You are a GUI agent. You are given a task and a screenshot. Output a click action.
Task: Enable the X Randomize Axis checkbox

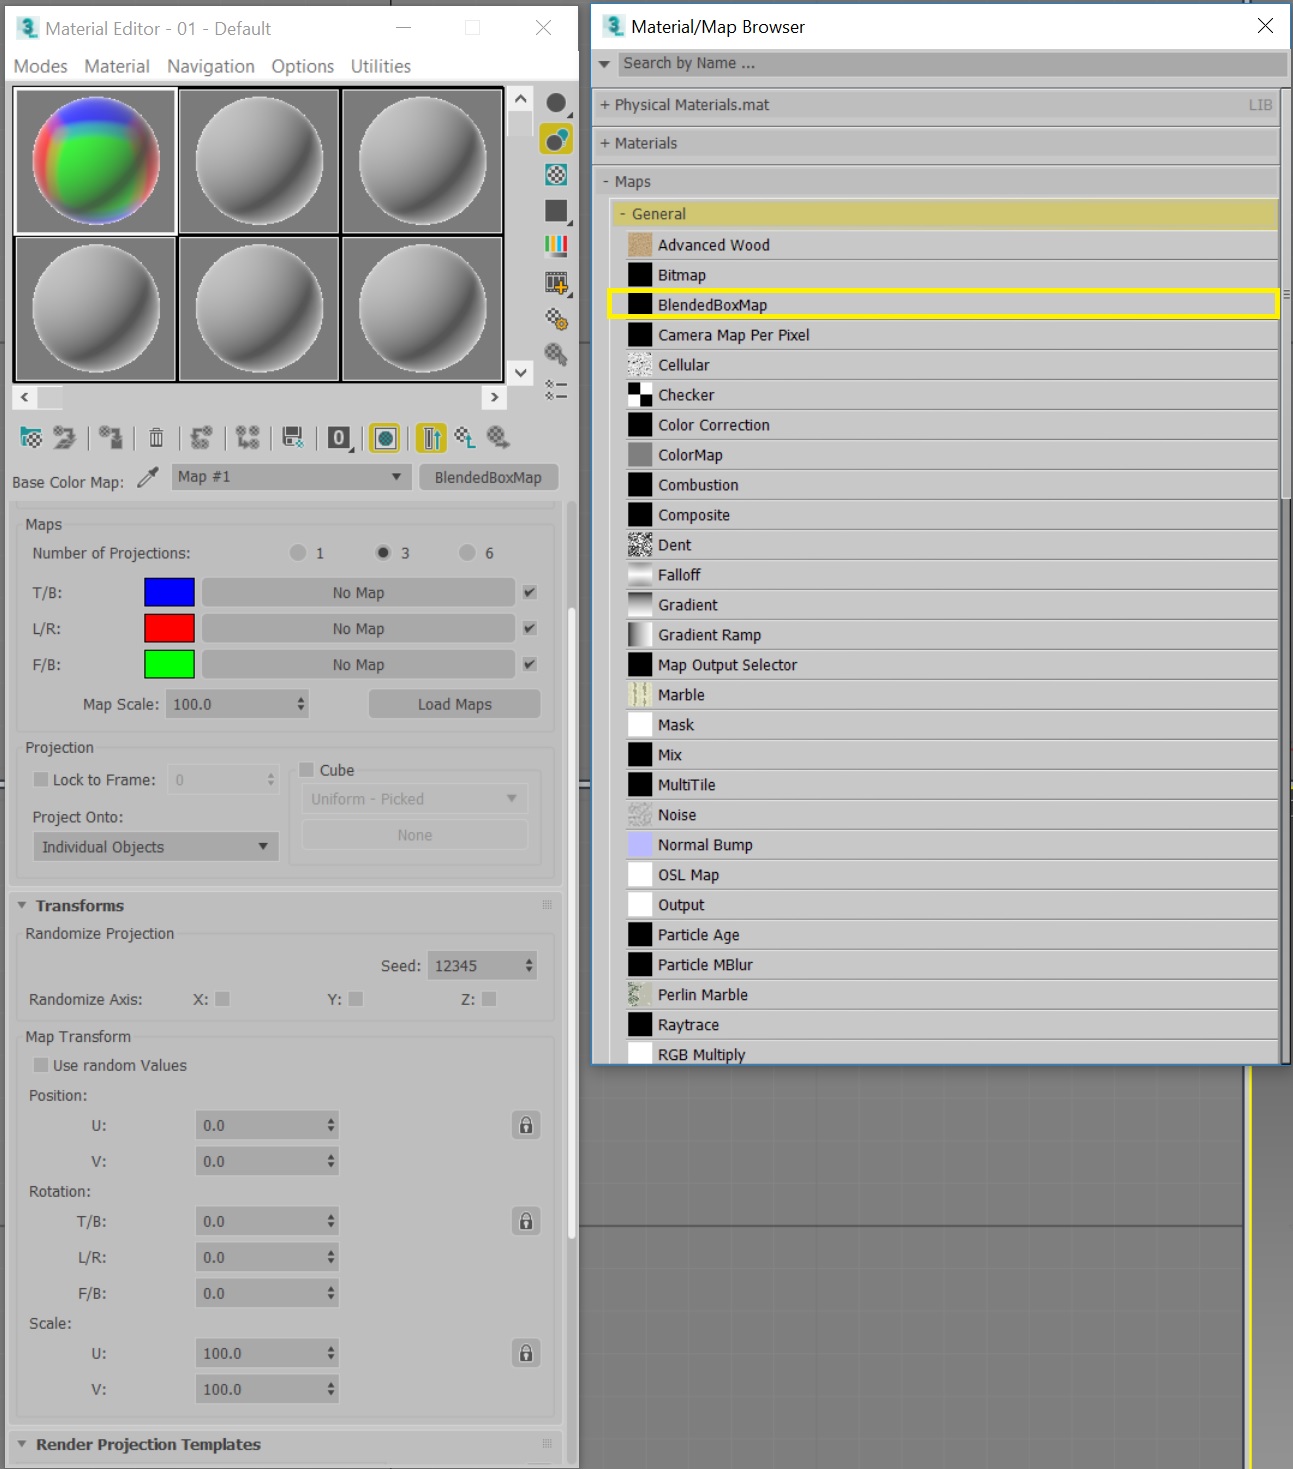(222, 998)
